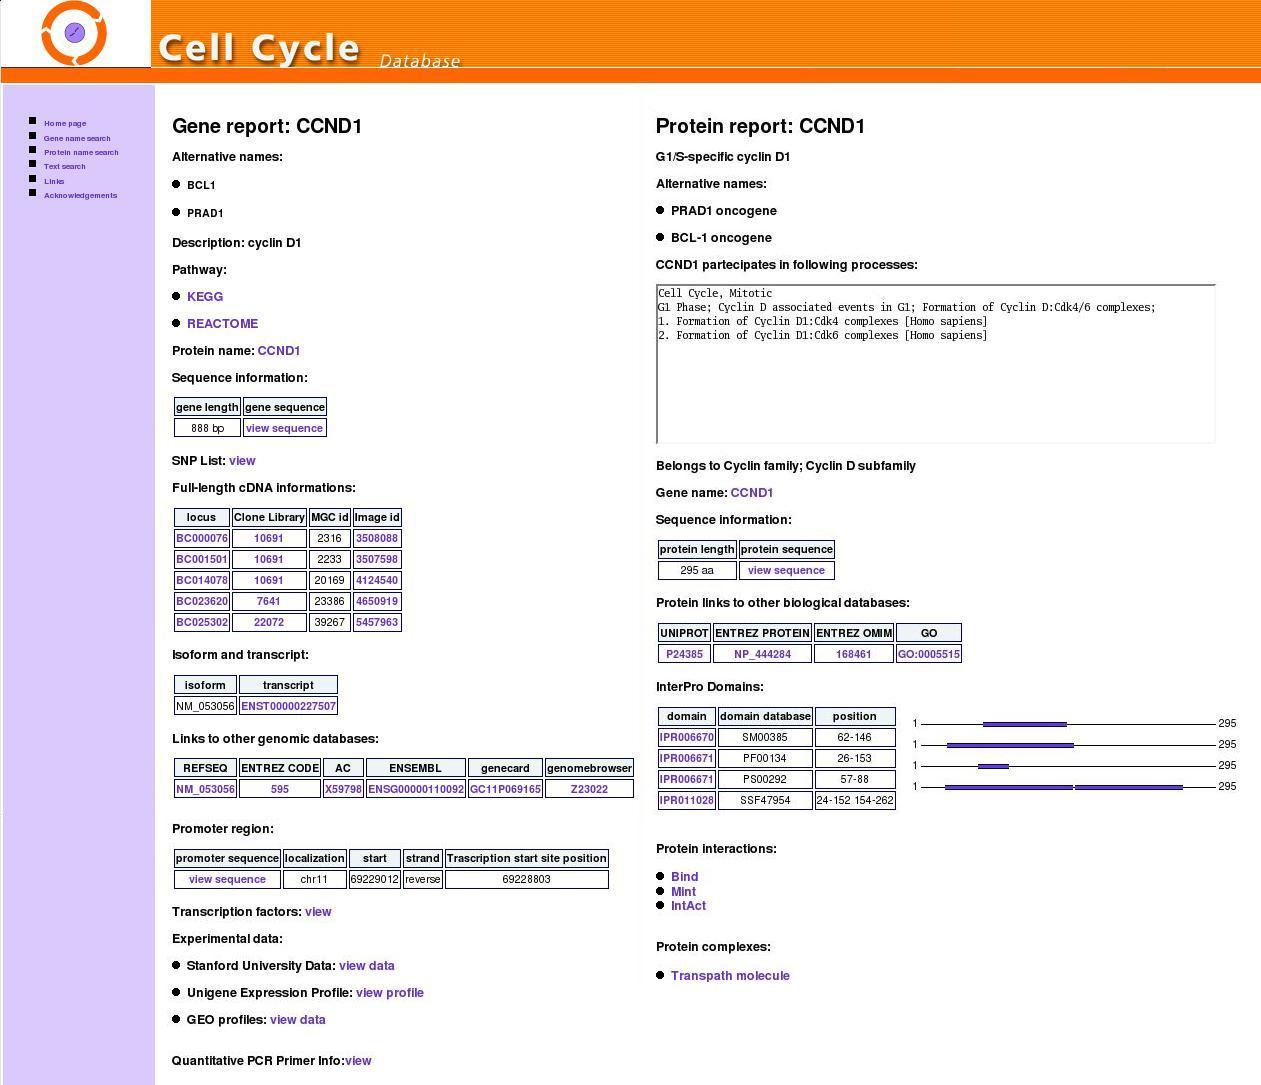Open Image id 4124540
1261x1085 pixels.
point(377,580)
